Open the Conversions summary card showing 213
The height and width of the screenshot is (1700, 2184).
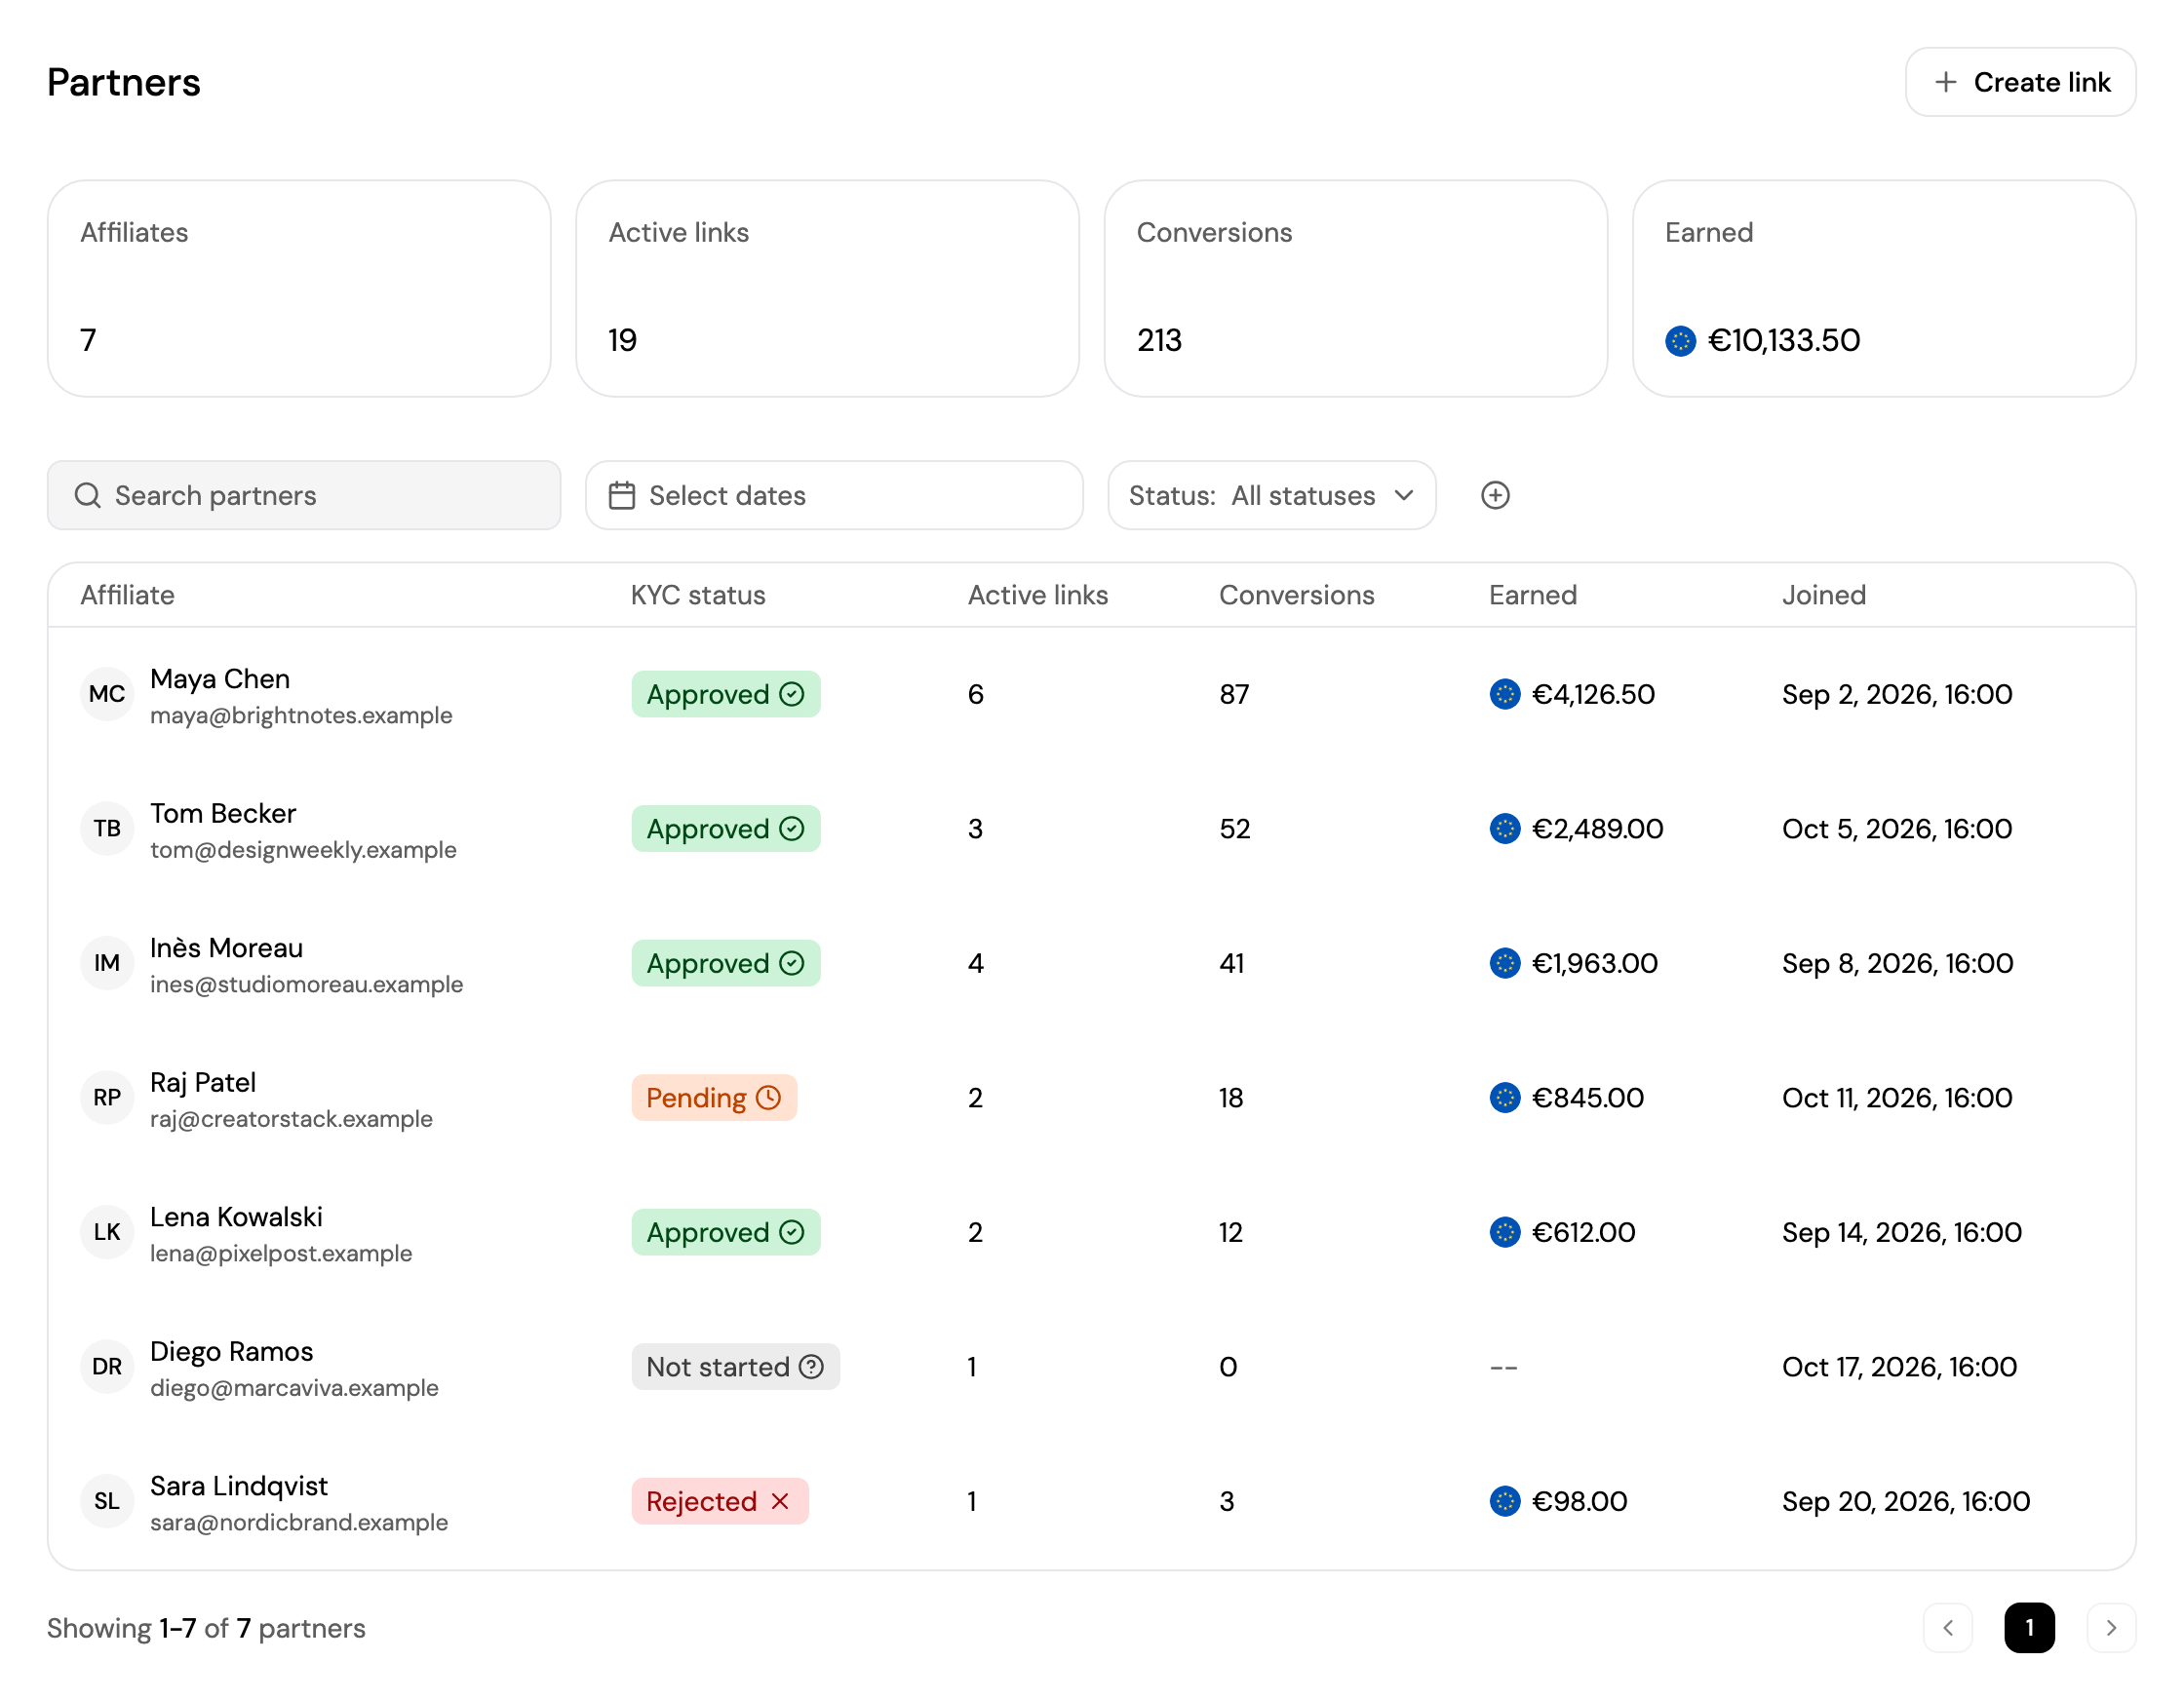[x=1355, y=288]
